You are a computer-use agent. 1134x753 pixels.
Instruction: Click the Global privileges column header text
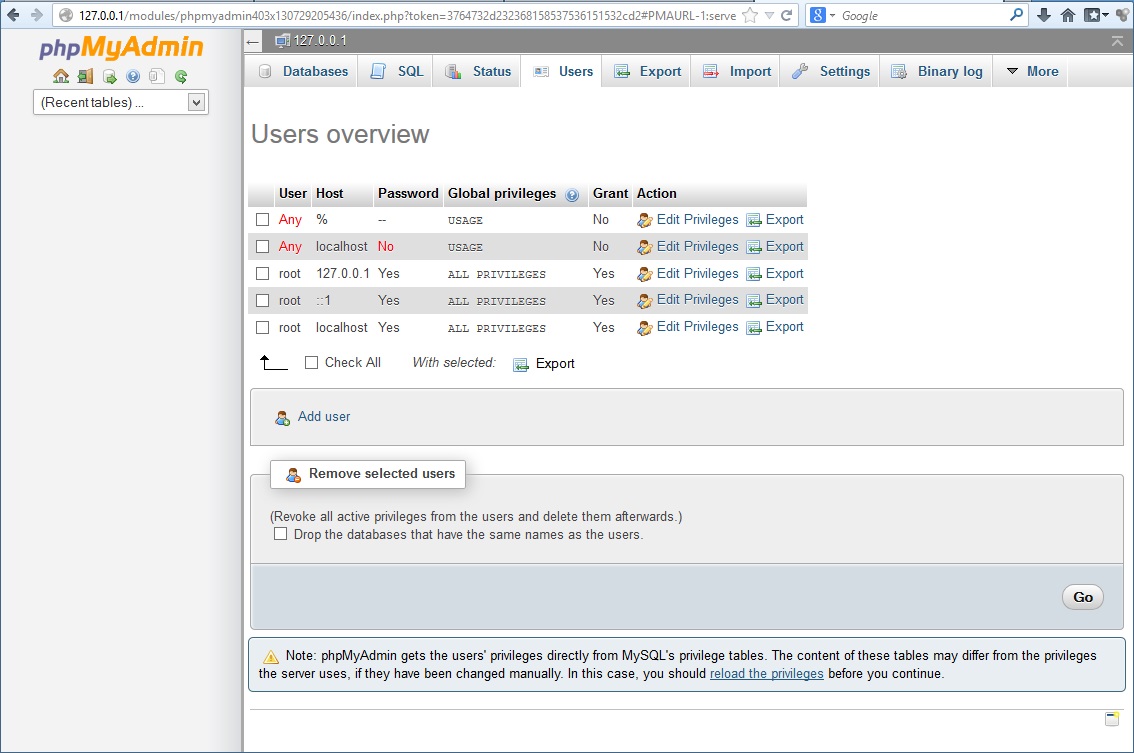502,194
